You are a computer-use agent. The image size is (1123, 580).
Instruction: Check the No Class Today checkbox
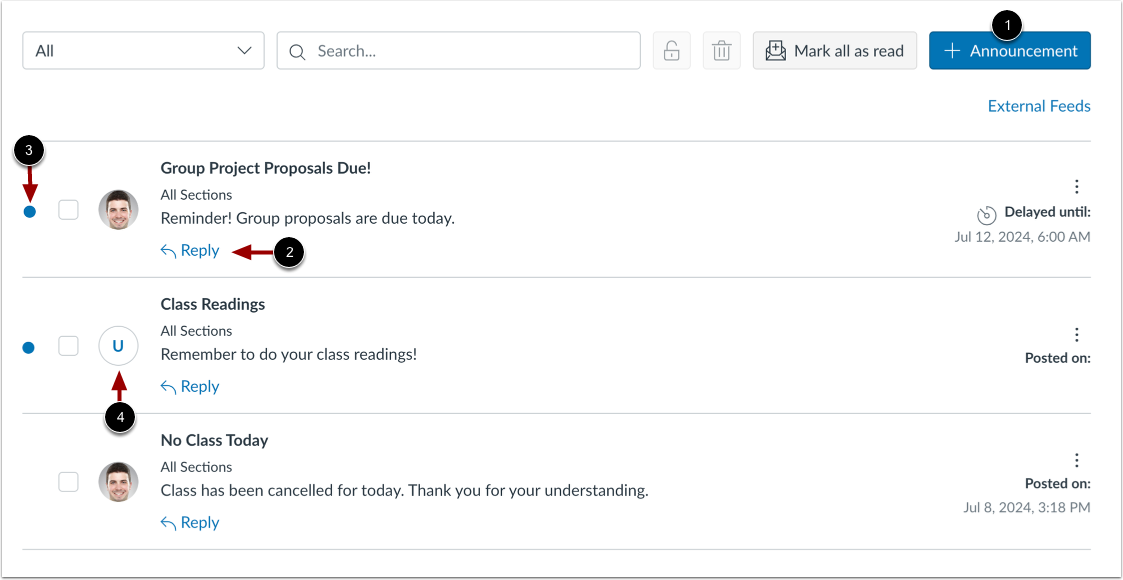tap(68, 481)
